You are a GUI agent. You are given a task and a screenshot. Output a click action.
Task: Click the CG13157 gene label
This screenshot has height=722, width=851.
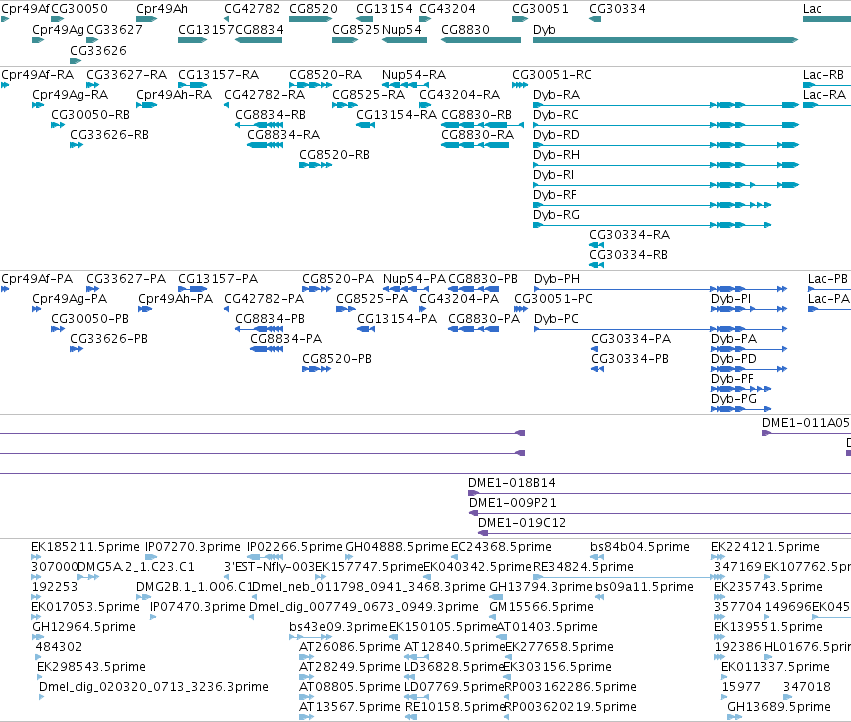pyautogui.click(x=206, y=30)
